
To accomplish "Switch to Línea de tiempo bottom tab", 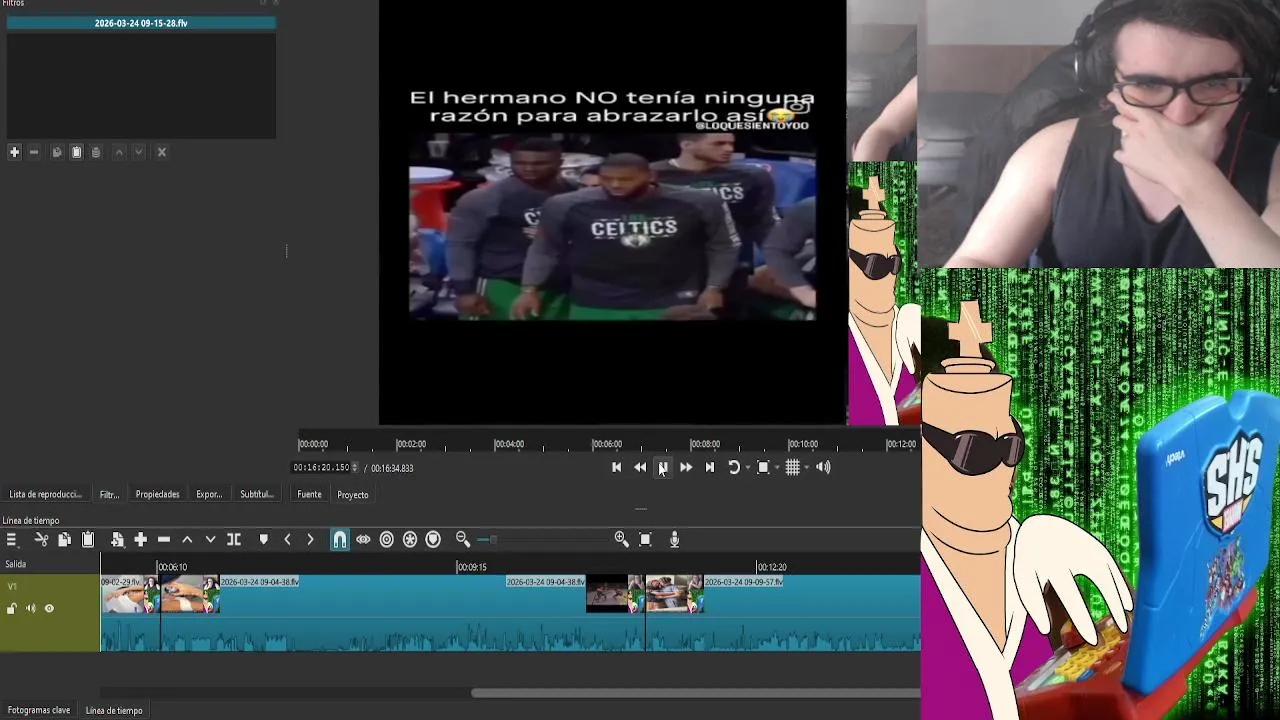I will tap(114, 711).
